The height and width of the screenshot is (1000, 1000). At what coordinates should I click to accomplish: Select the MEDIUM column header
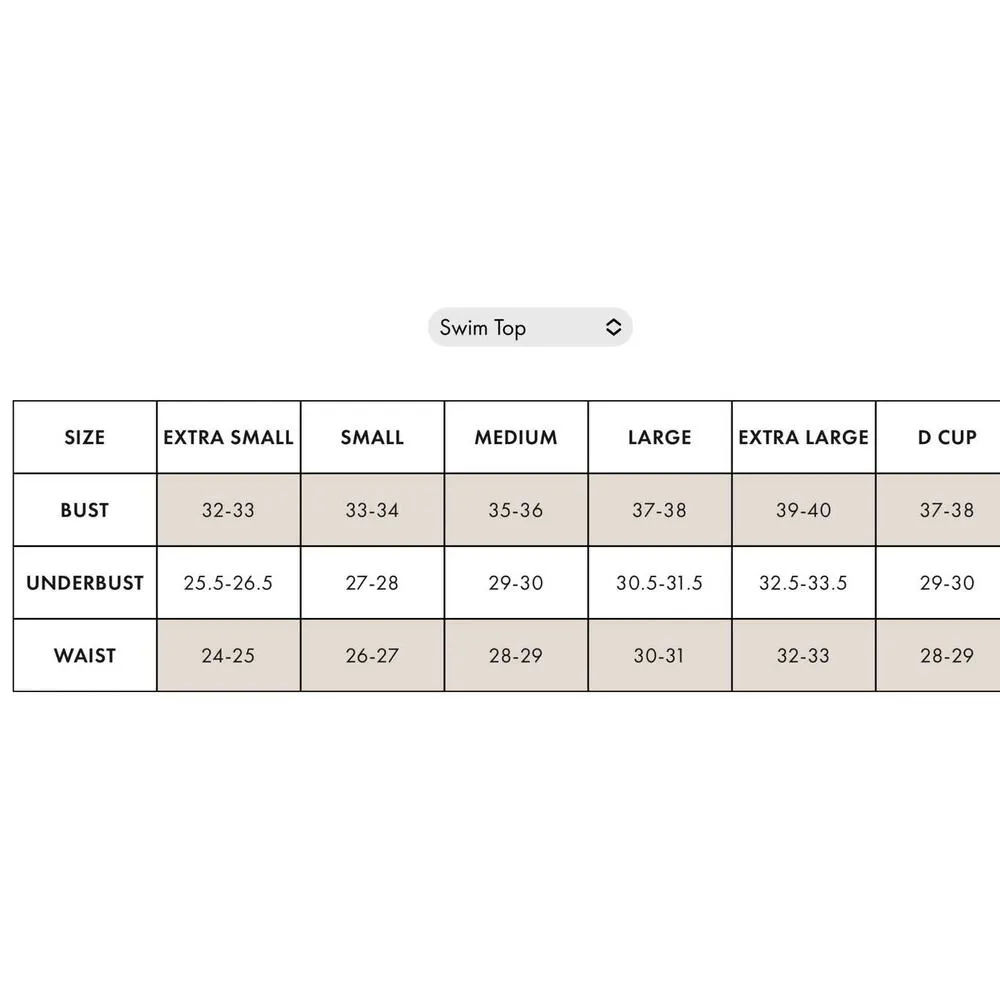(516, 437)
